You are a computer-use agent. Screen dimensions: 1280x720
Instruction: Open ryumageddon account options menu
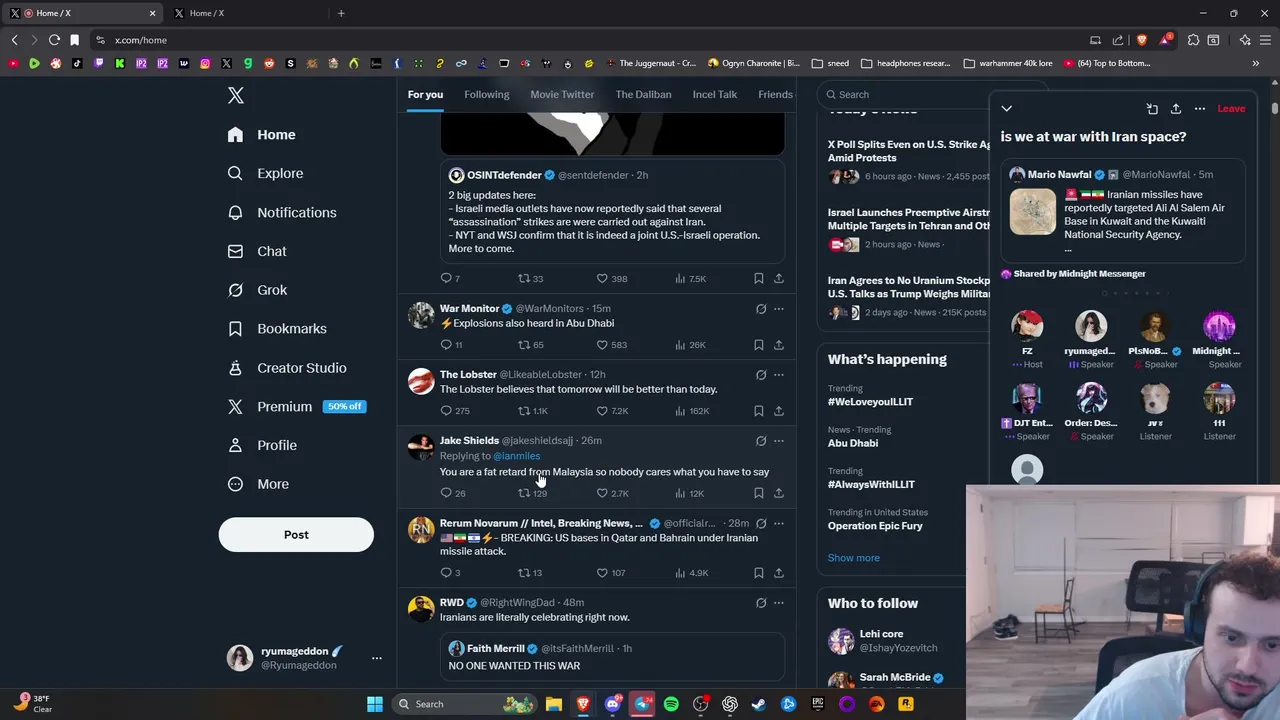(377, 658)
